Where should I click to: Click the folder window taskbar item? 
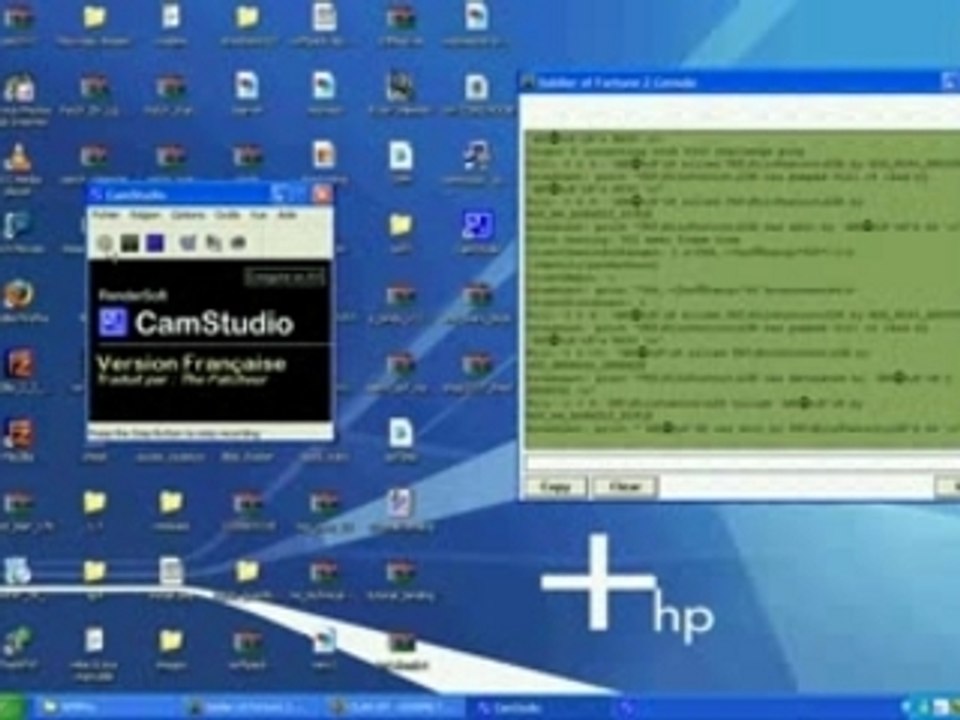click(104, 708)
